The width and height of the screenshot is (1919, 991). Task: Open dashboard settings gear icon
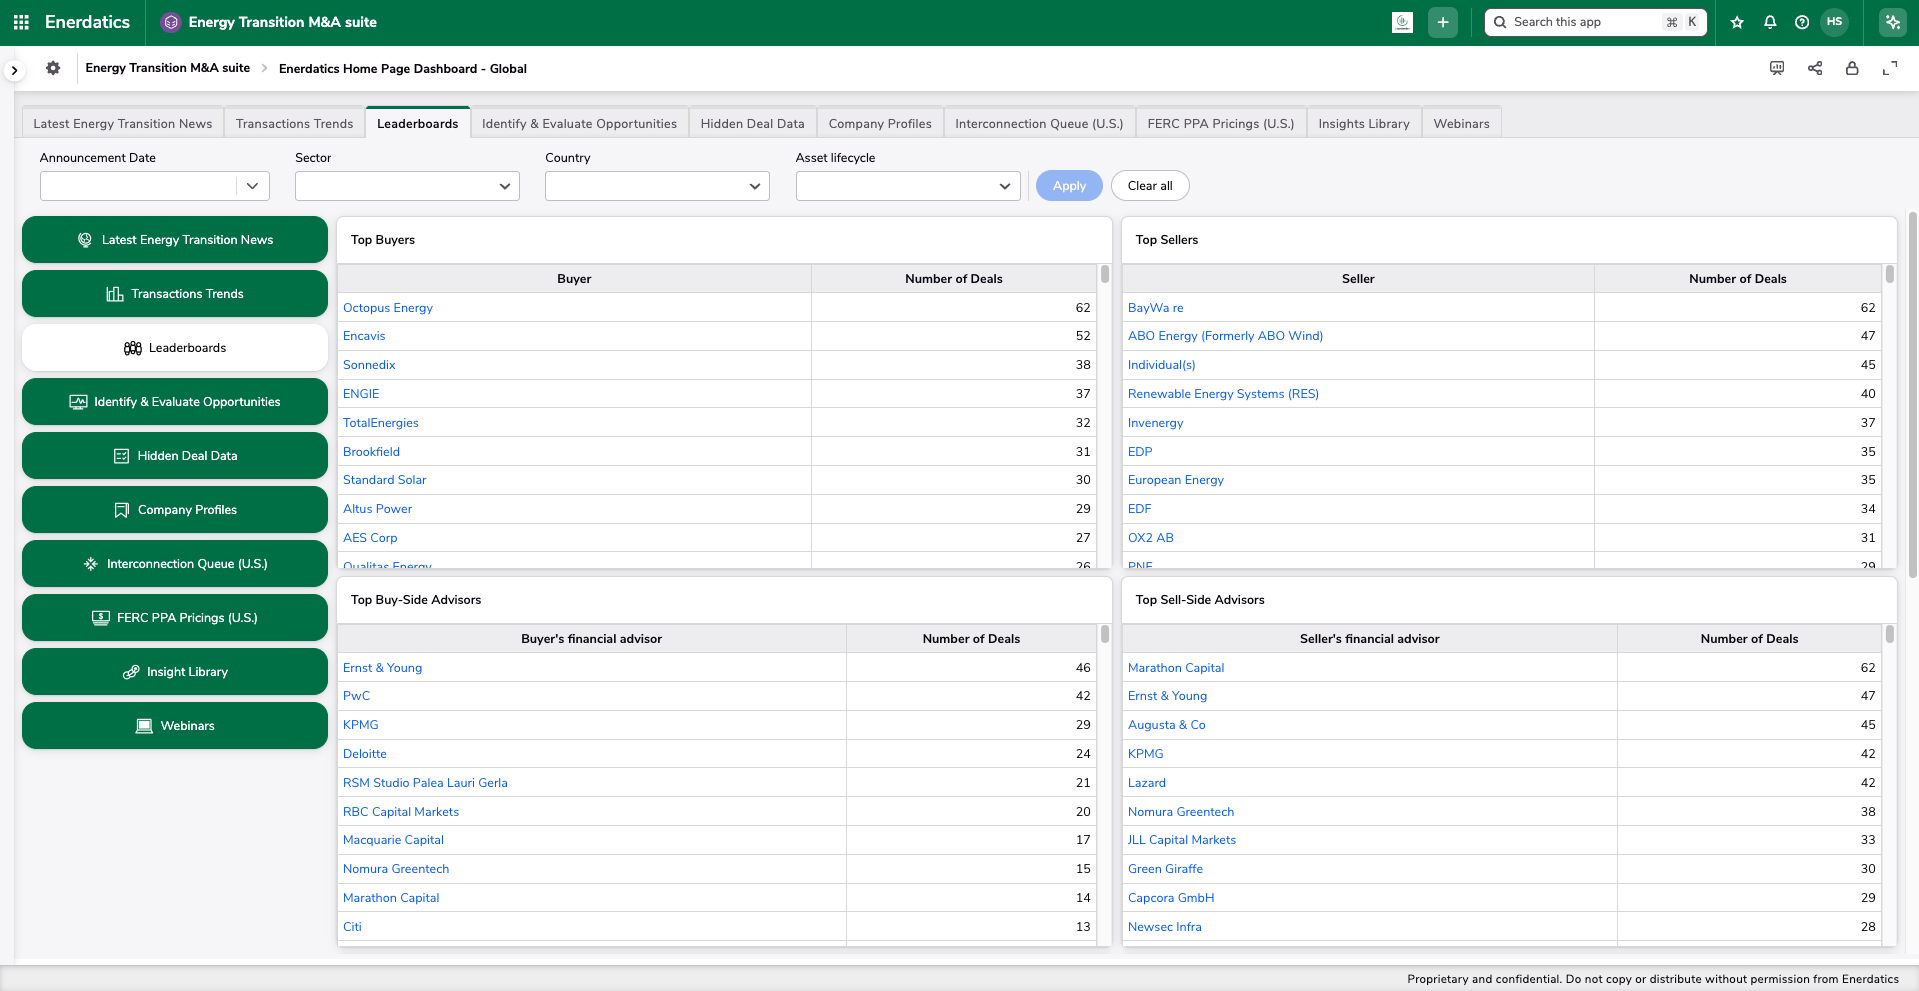[53, 68]
